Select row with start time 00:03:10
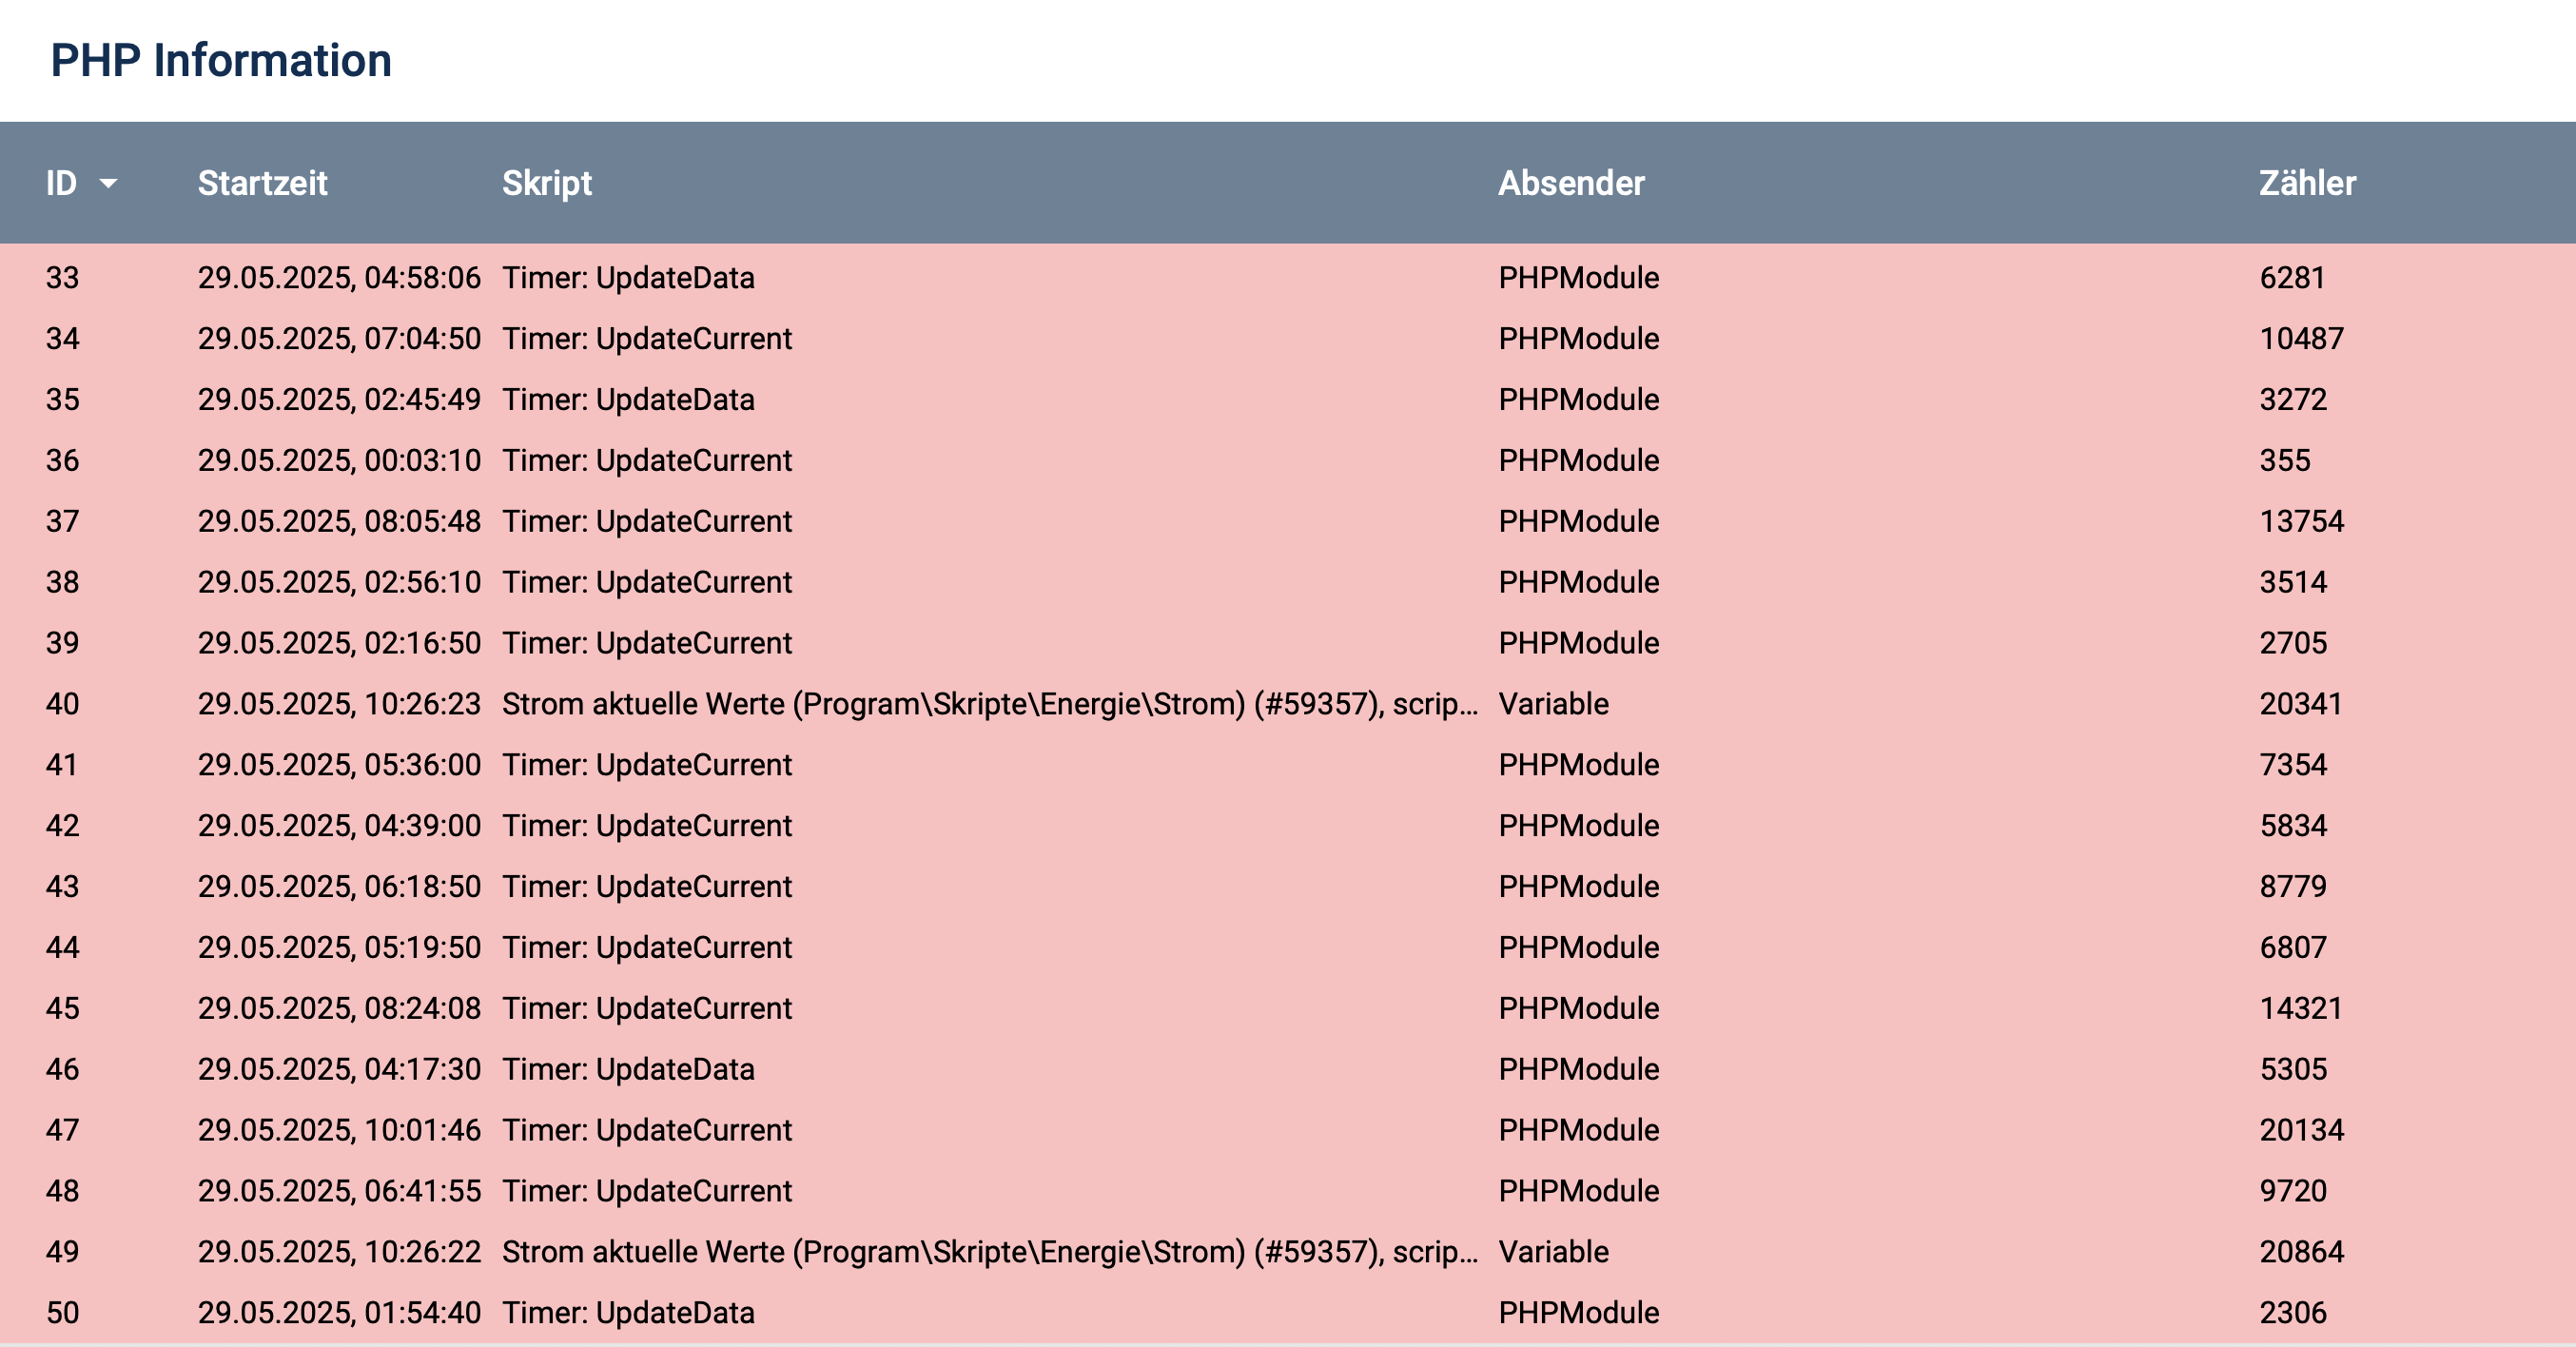This screenshot has width=2576, height=1347. point(1288,460)
